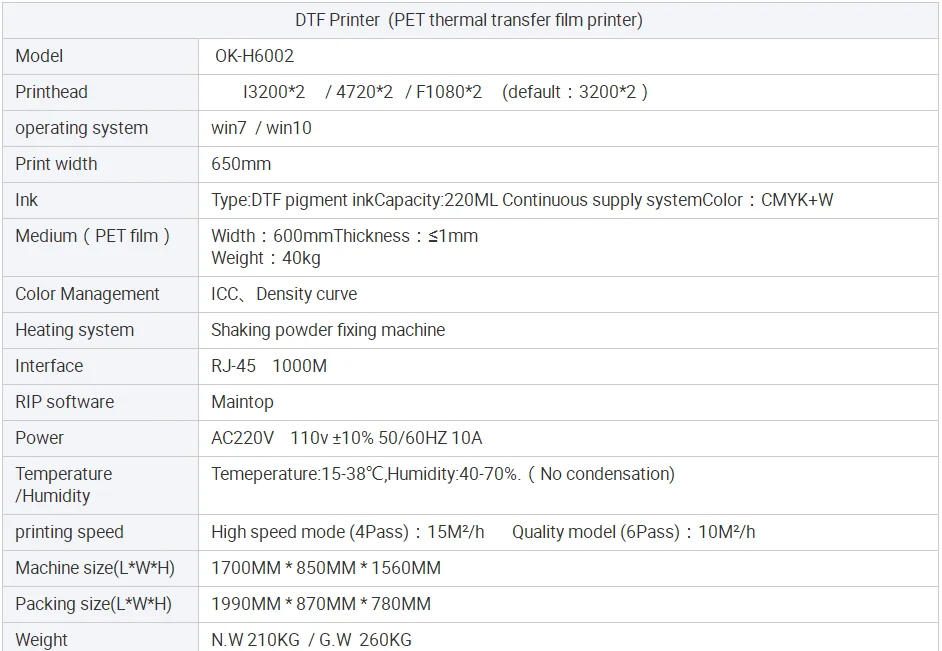Image resolution: width=942 pixels, height=651 pixels.
Task: Select the Shaking powder fixing machine text
Action: [328, 330]
